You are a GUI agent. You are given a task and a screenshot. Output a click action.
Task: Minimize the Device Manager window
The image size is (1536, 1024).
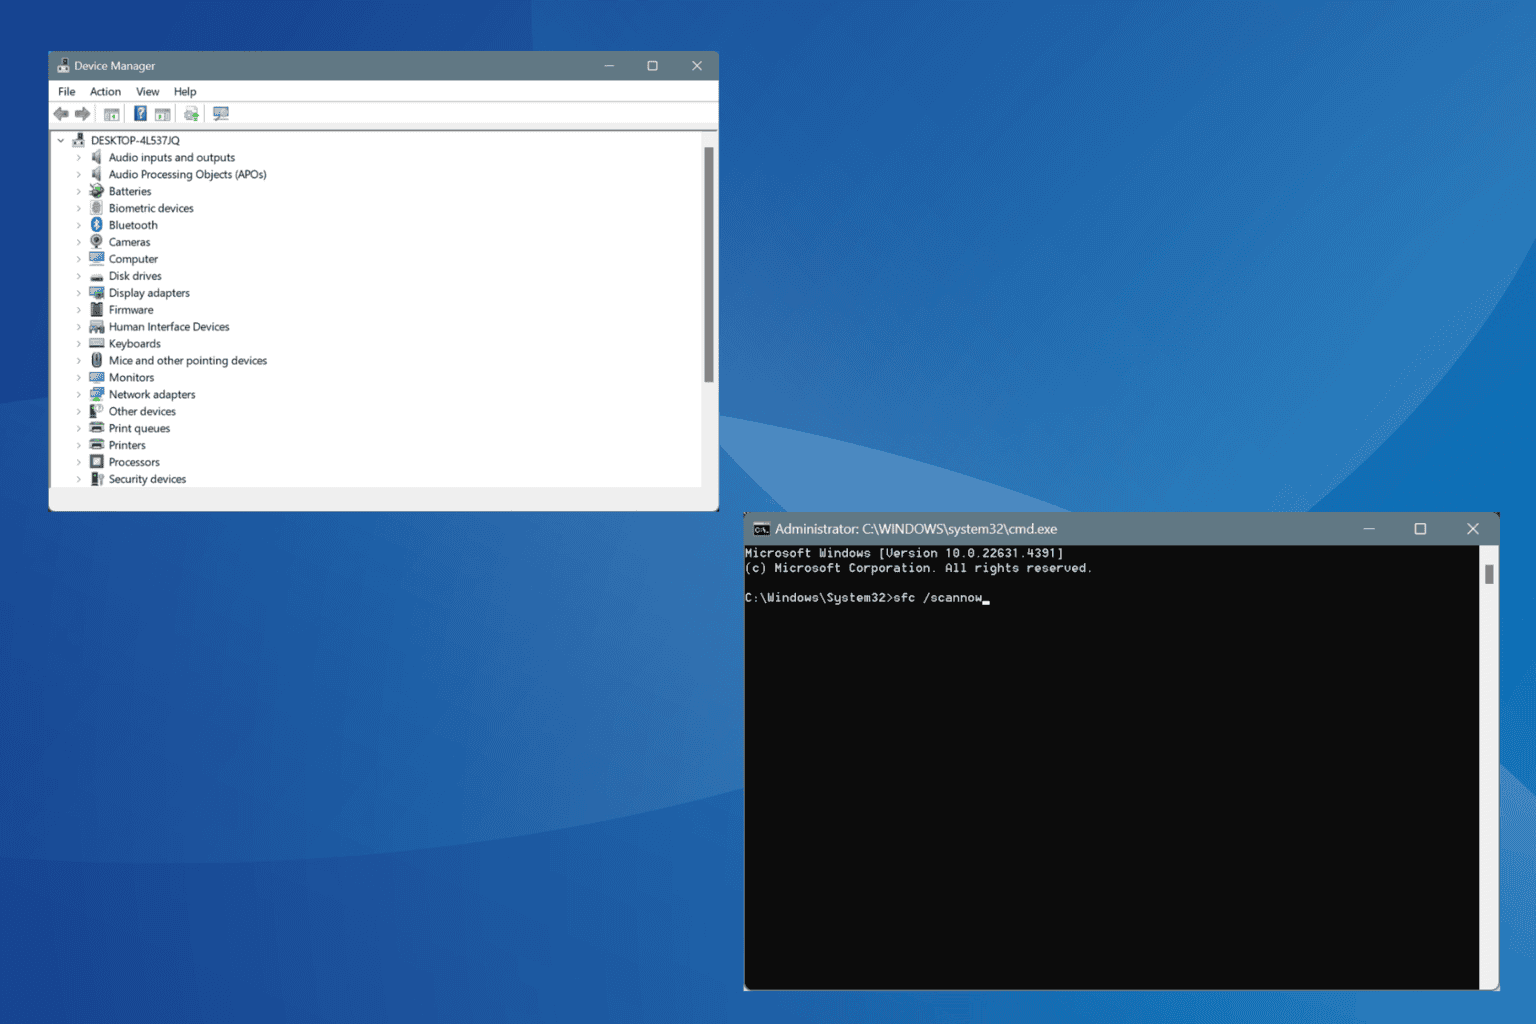pos(609,66)
